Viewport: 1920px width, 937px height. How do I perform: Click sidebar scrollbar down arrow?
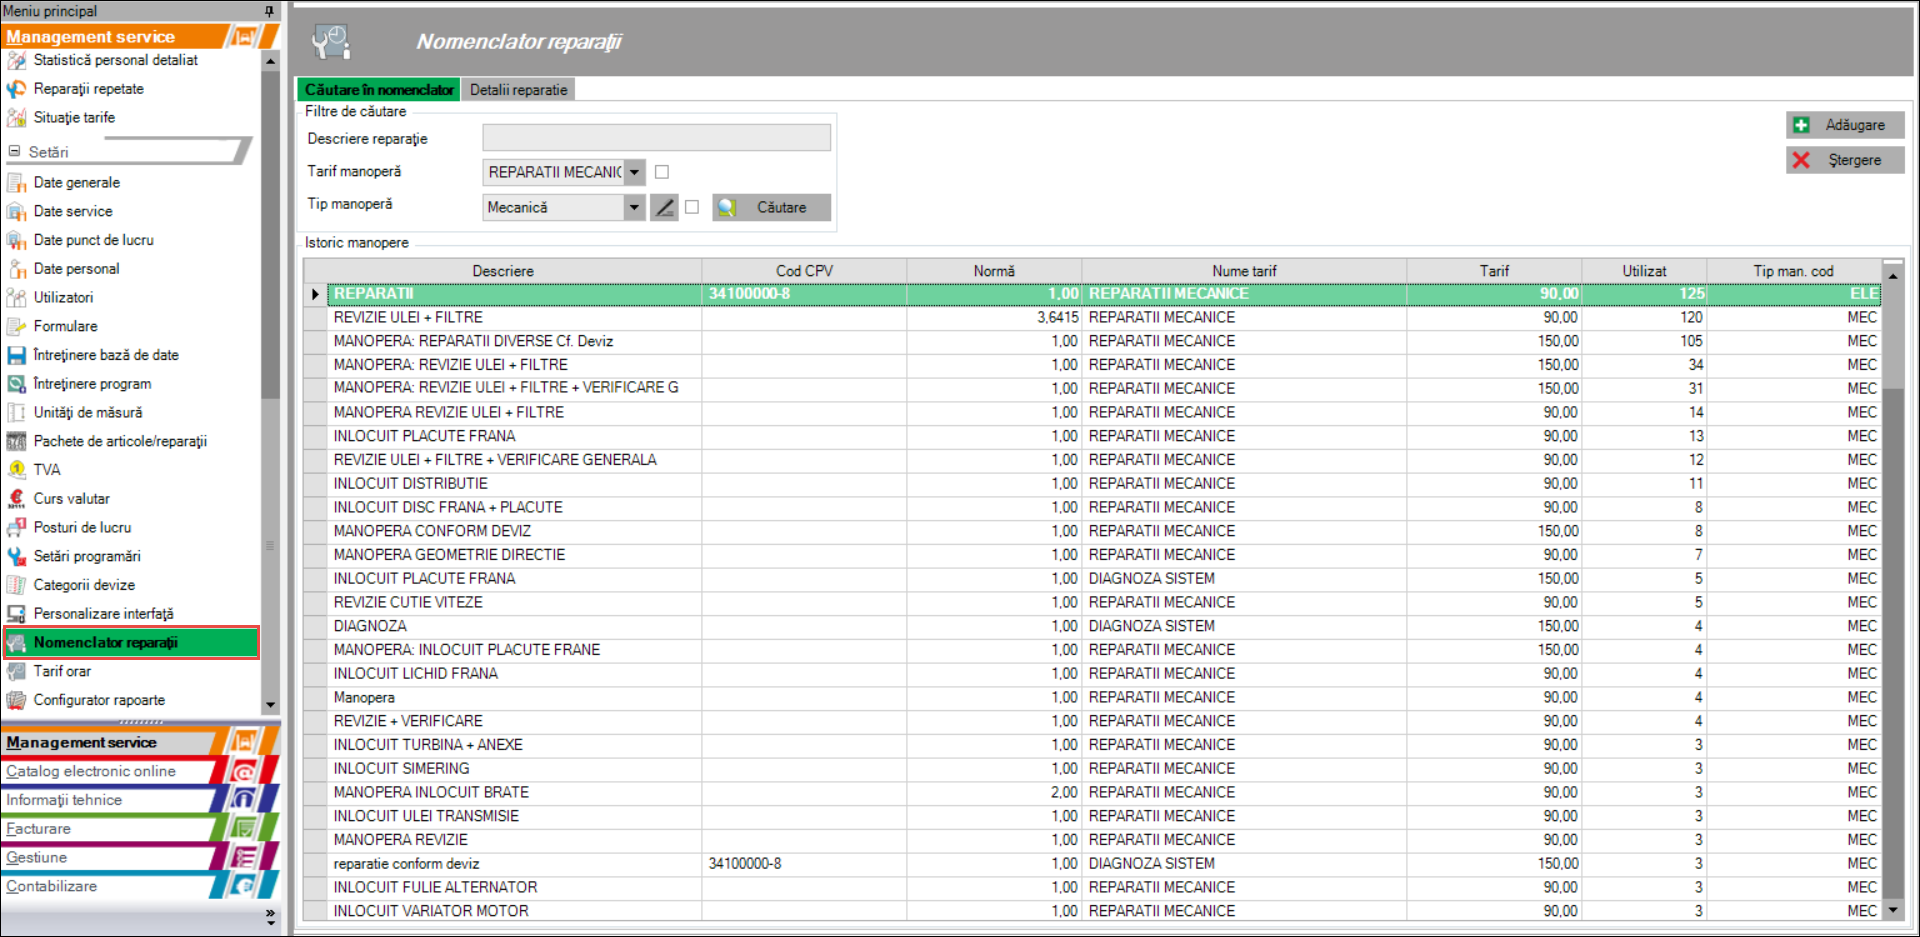270,705
